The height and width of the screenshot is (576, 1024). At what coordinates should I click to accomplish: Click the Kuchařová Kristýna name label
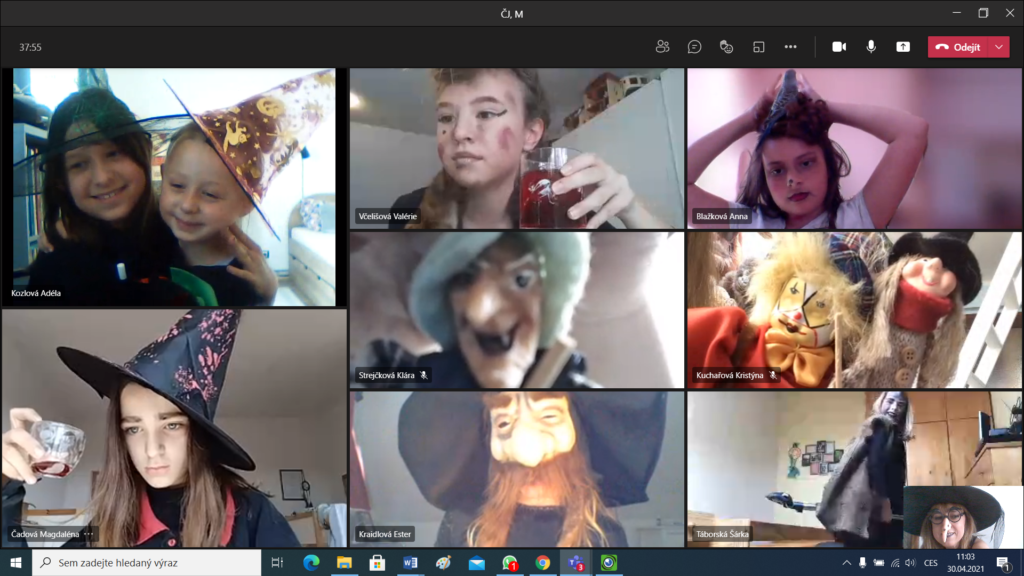pos(729,376)
